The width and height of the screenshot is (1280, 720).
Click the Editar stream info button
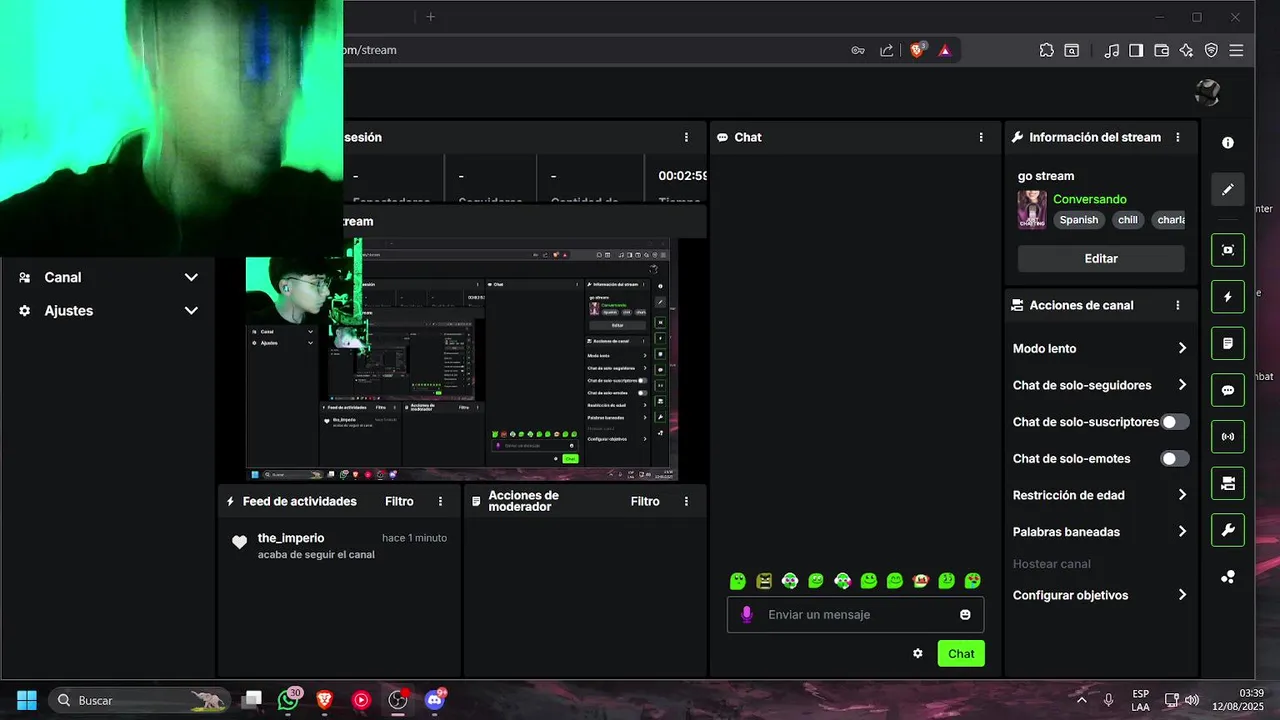point(1101,258)
